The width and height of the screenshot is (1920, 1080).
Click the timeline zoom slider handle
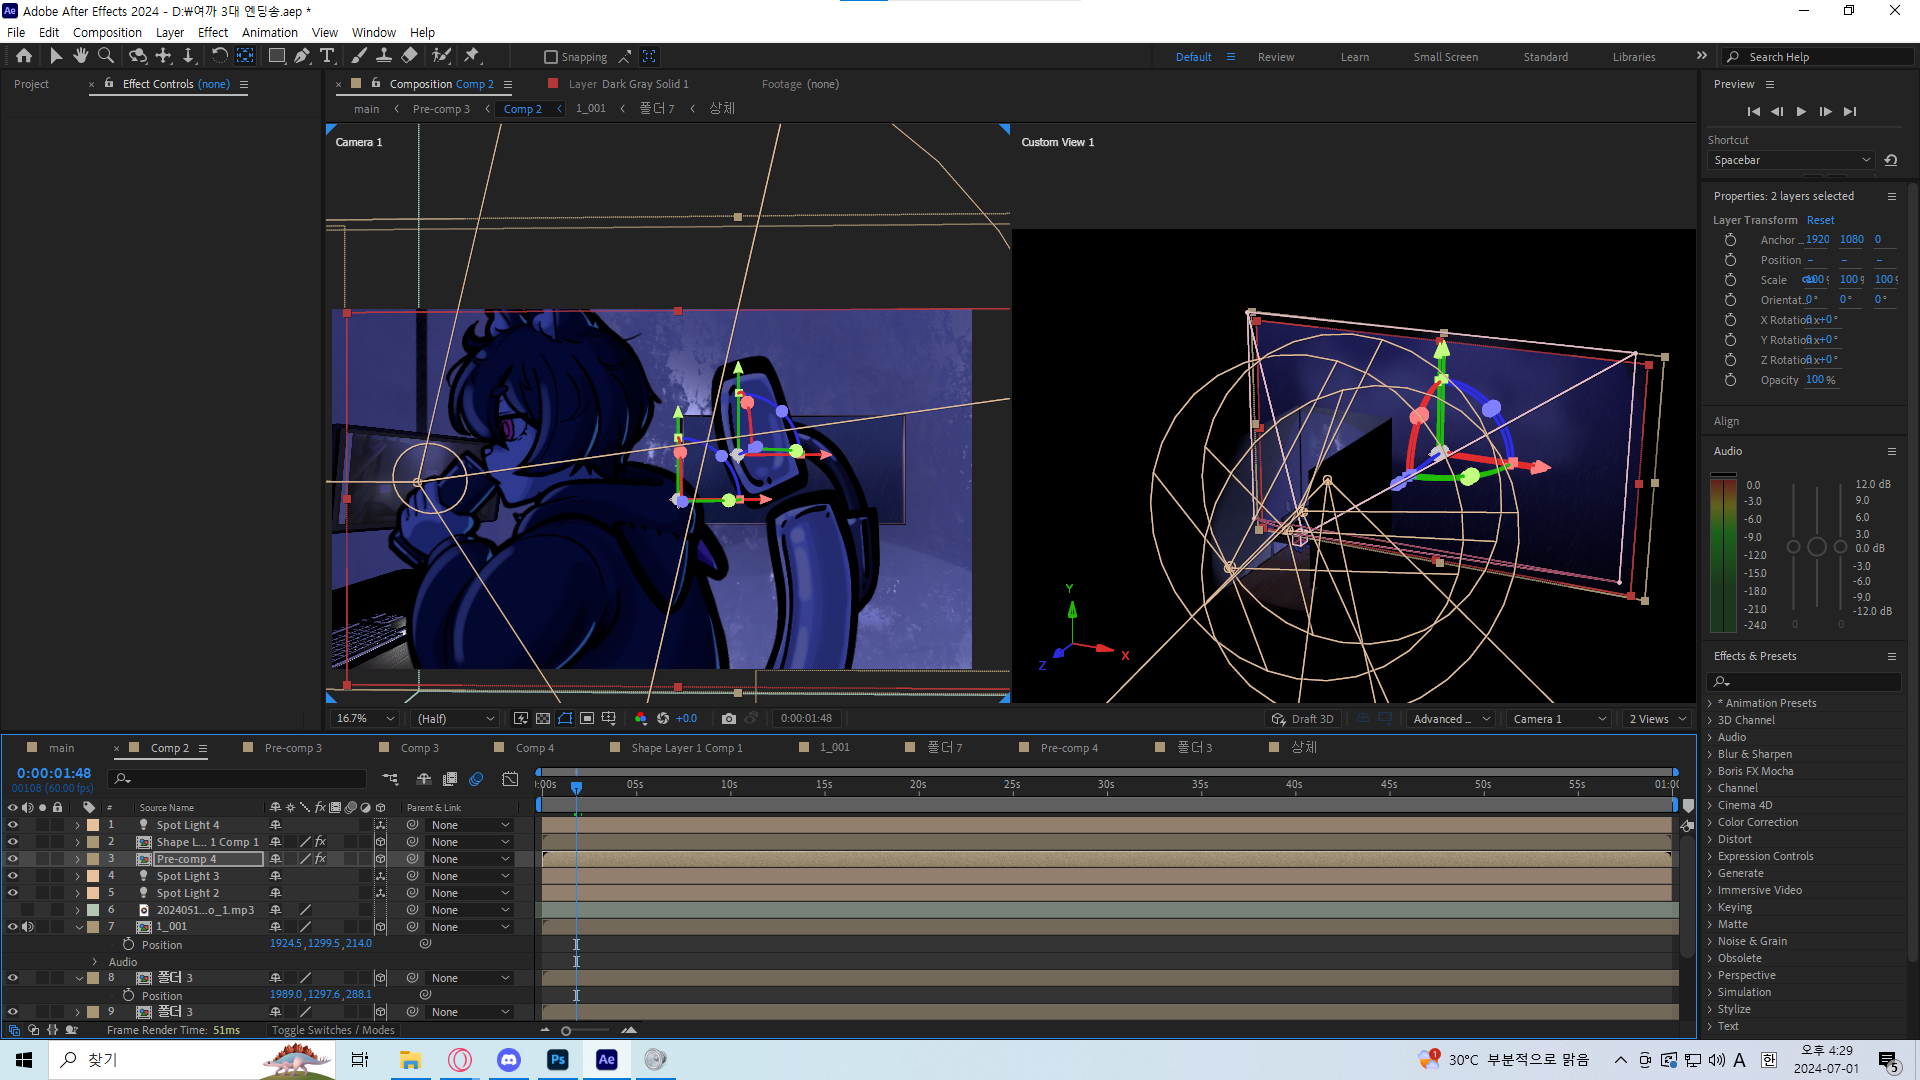pos(566,1030)
